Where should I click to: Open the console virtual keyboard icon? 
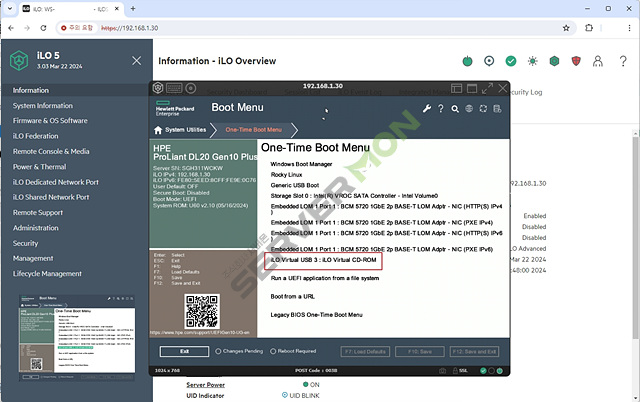pyautogui.click(x=174, y=88)
